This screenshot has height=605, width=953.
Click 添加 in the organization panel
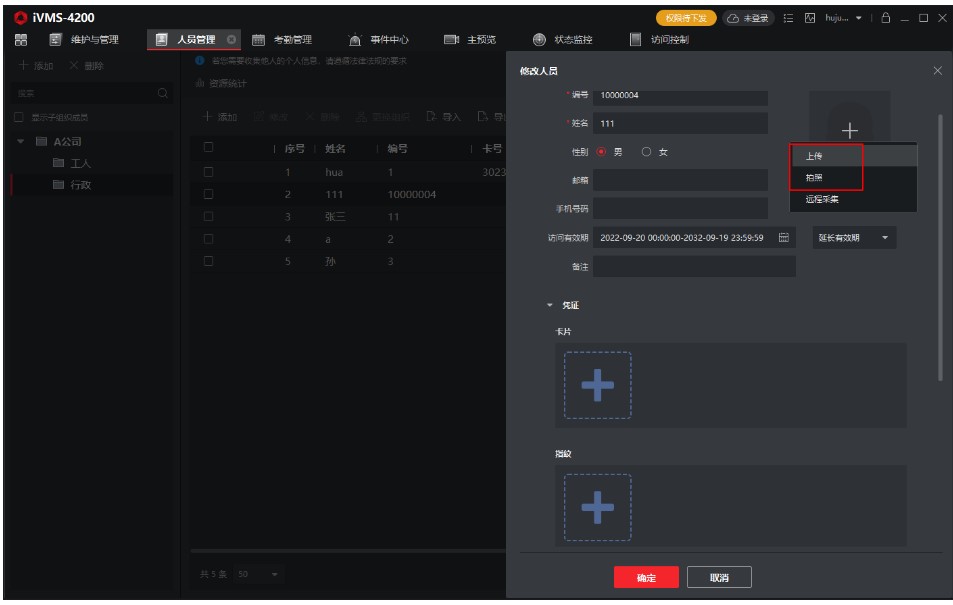click(x=36, y=66)
